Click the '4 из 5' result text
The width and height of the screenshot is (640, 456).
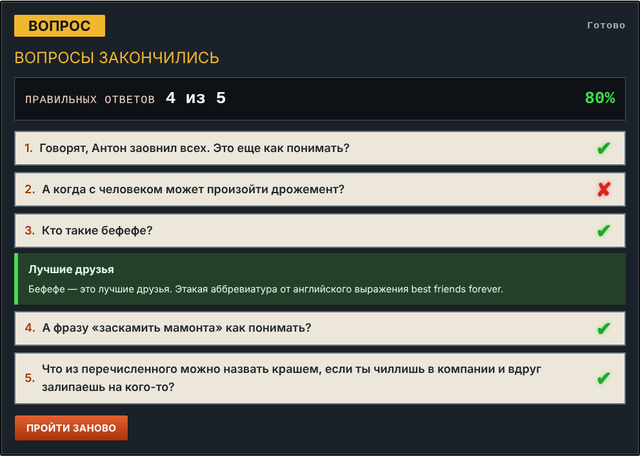pyautogui.click(x=196, y=98)
